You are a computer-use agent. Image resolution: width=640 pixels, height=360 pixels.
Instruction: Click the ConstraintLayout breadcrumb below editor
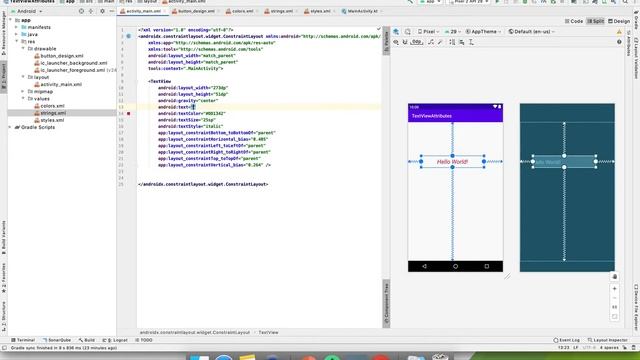195,333
